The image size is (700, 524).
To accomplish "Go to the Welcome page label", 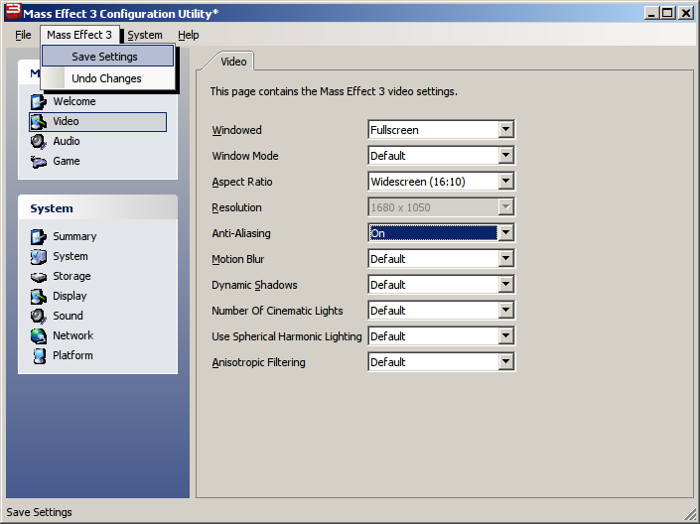I will tap(74, 101).
